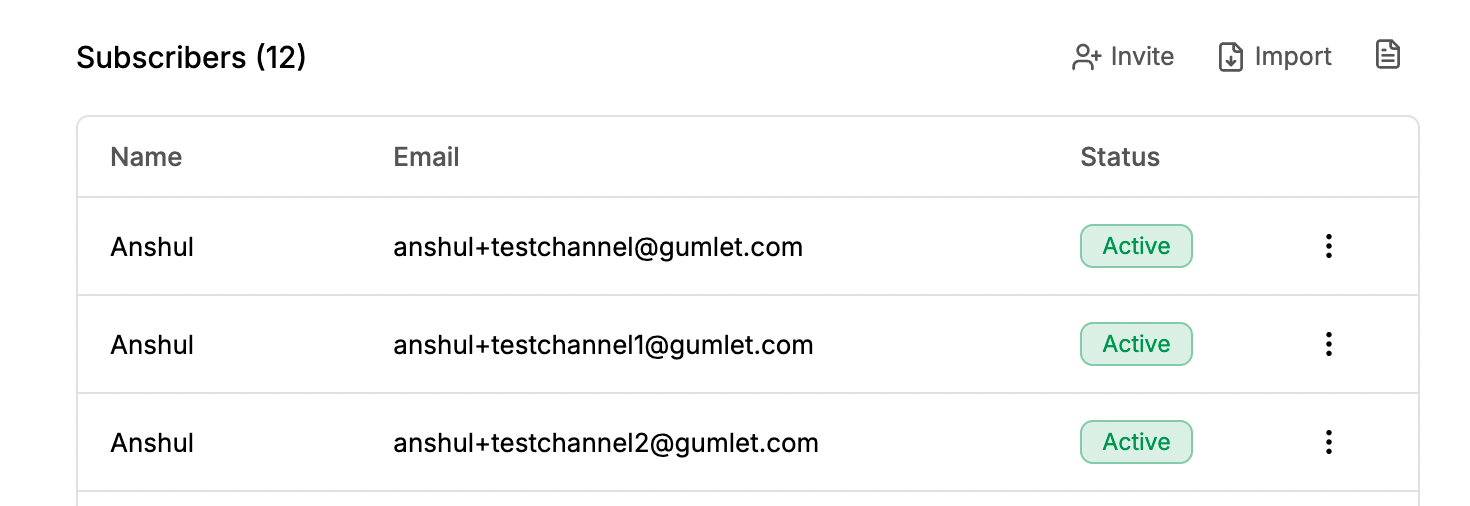
Task: Click the download-file icon beside Import
Action: (1230, 57)
